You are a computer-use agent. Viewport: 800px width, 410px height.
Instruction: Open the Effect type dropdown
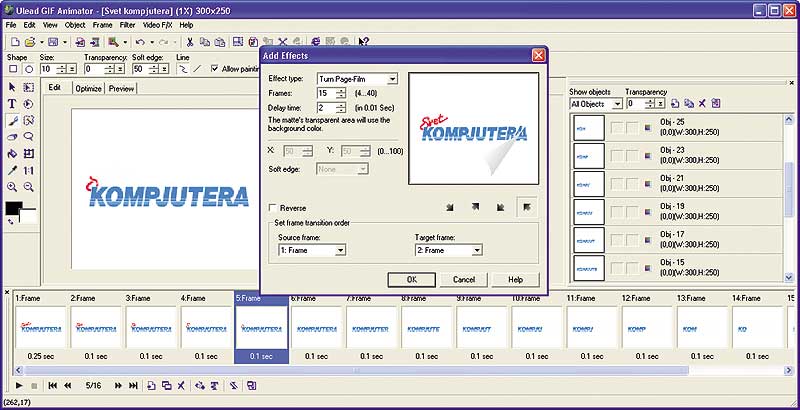[392, 79]
